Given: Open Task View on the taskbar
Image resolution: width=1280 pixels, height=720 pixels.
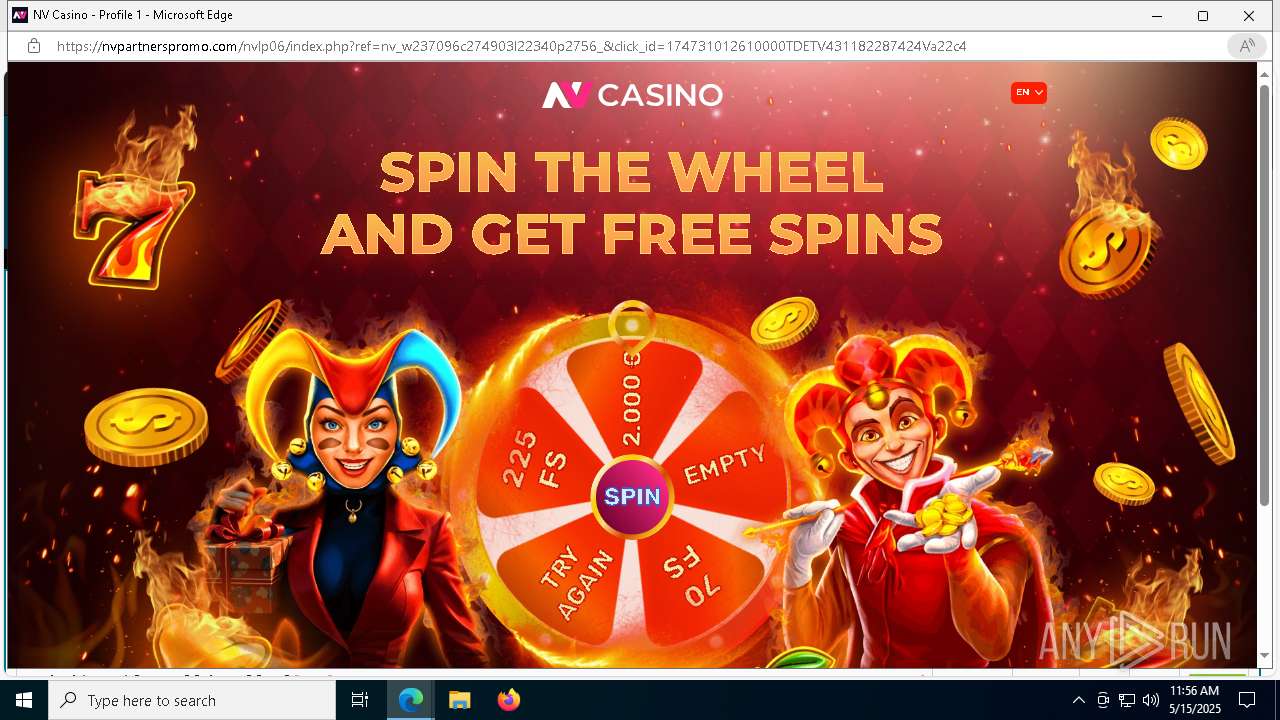Looking at the screenshot, I should pyautogui.click(x=360, y=700).
